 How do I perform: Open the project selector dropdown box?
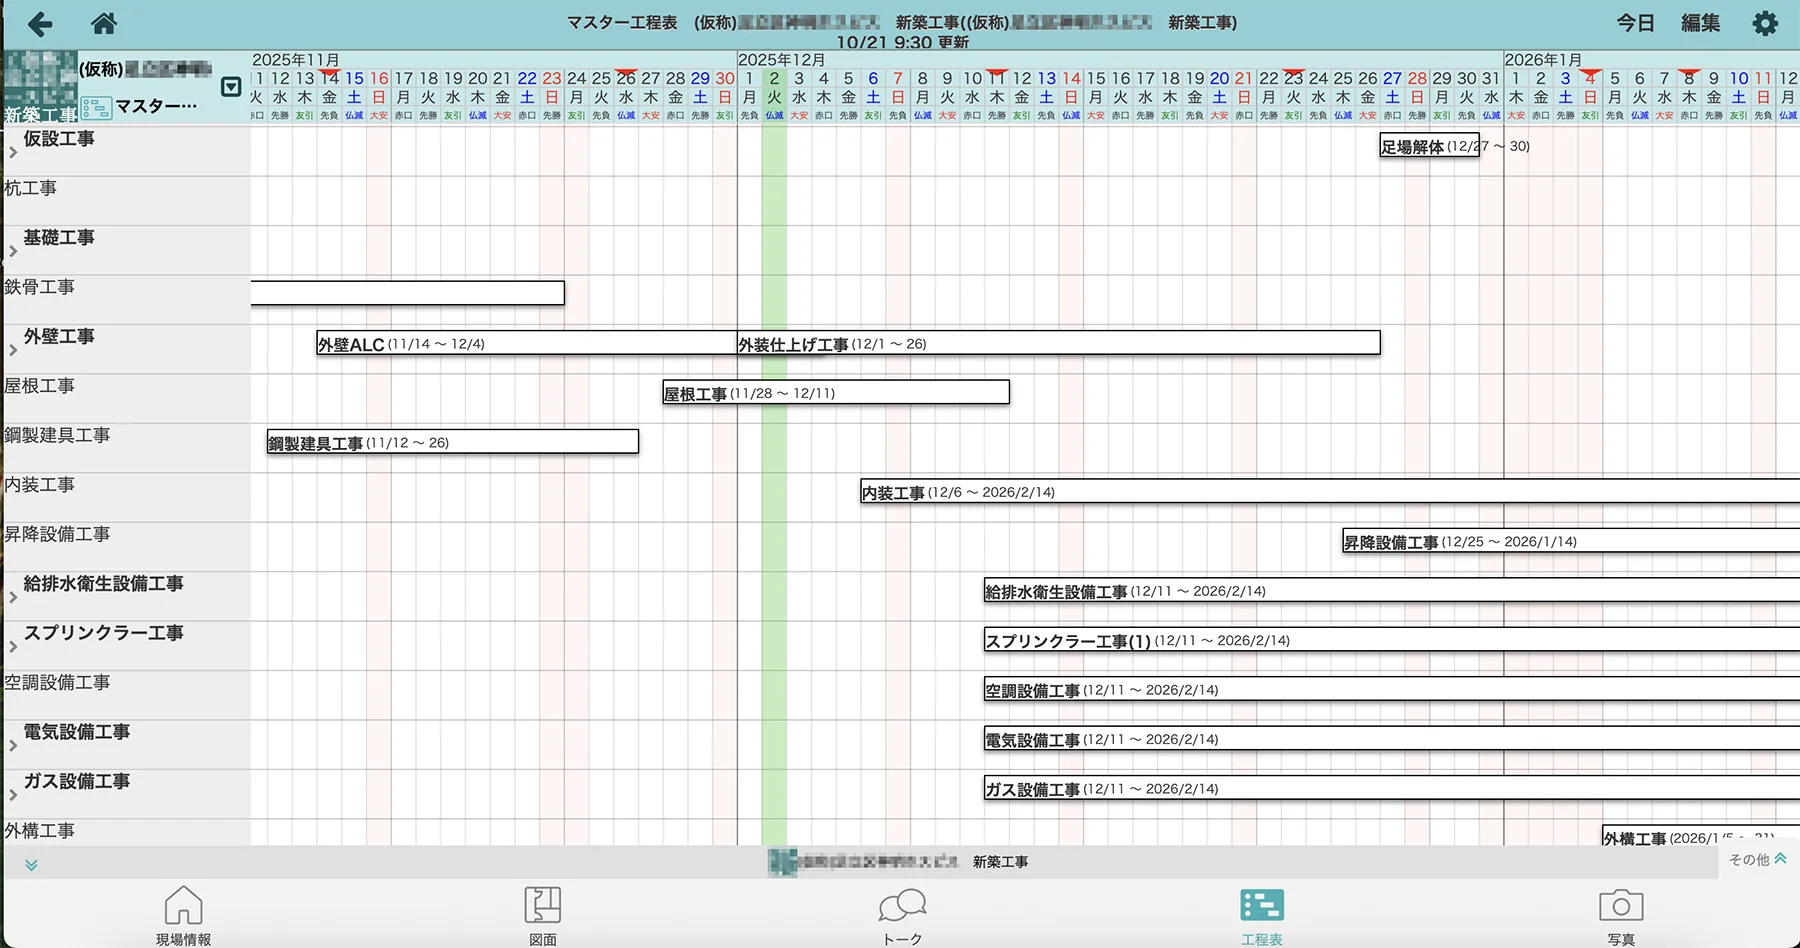point(231,87)
